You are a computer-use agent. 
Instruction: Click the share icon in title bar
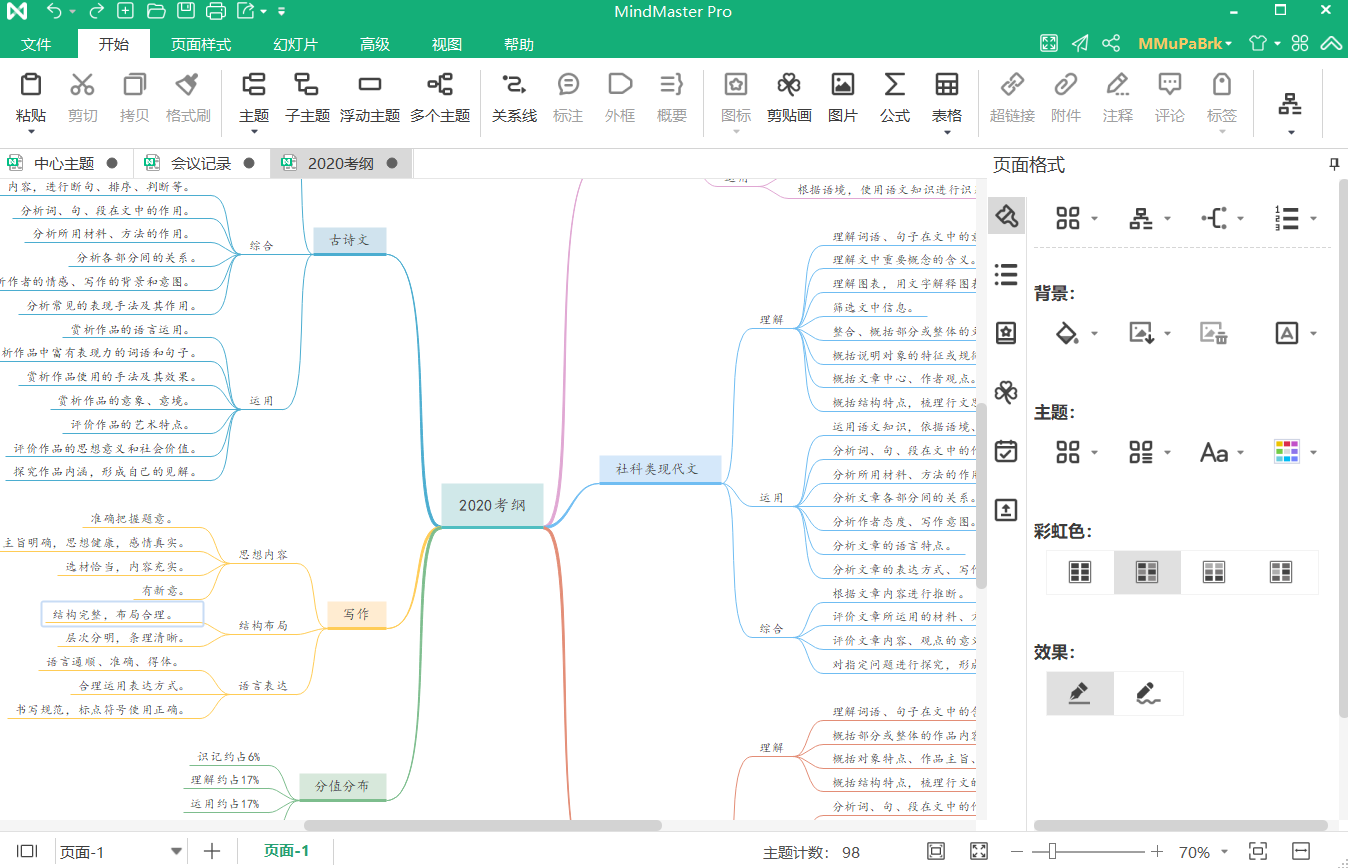pyautogui.click(x=1111, y=43)
